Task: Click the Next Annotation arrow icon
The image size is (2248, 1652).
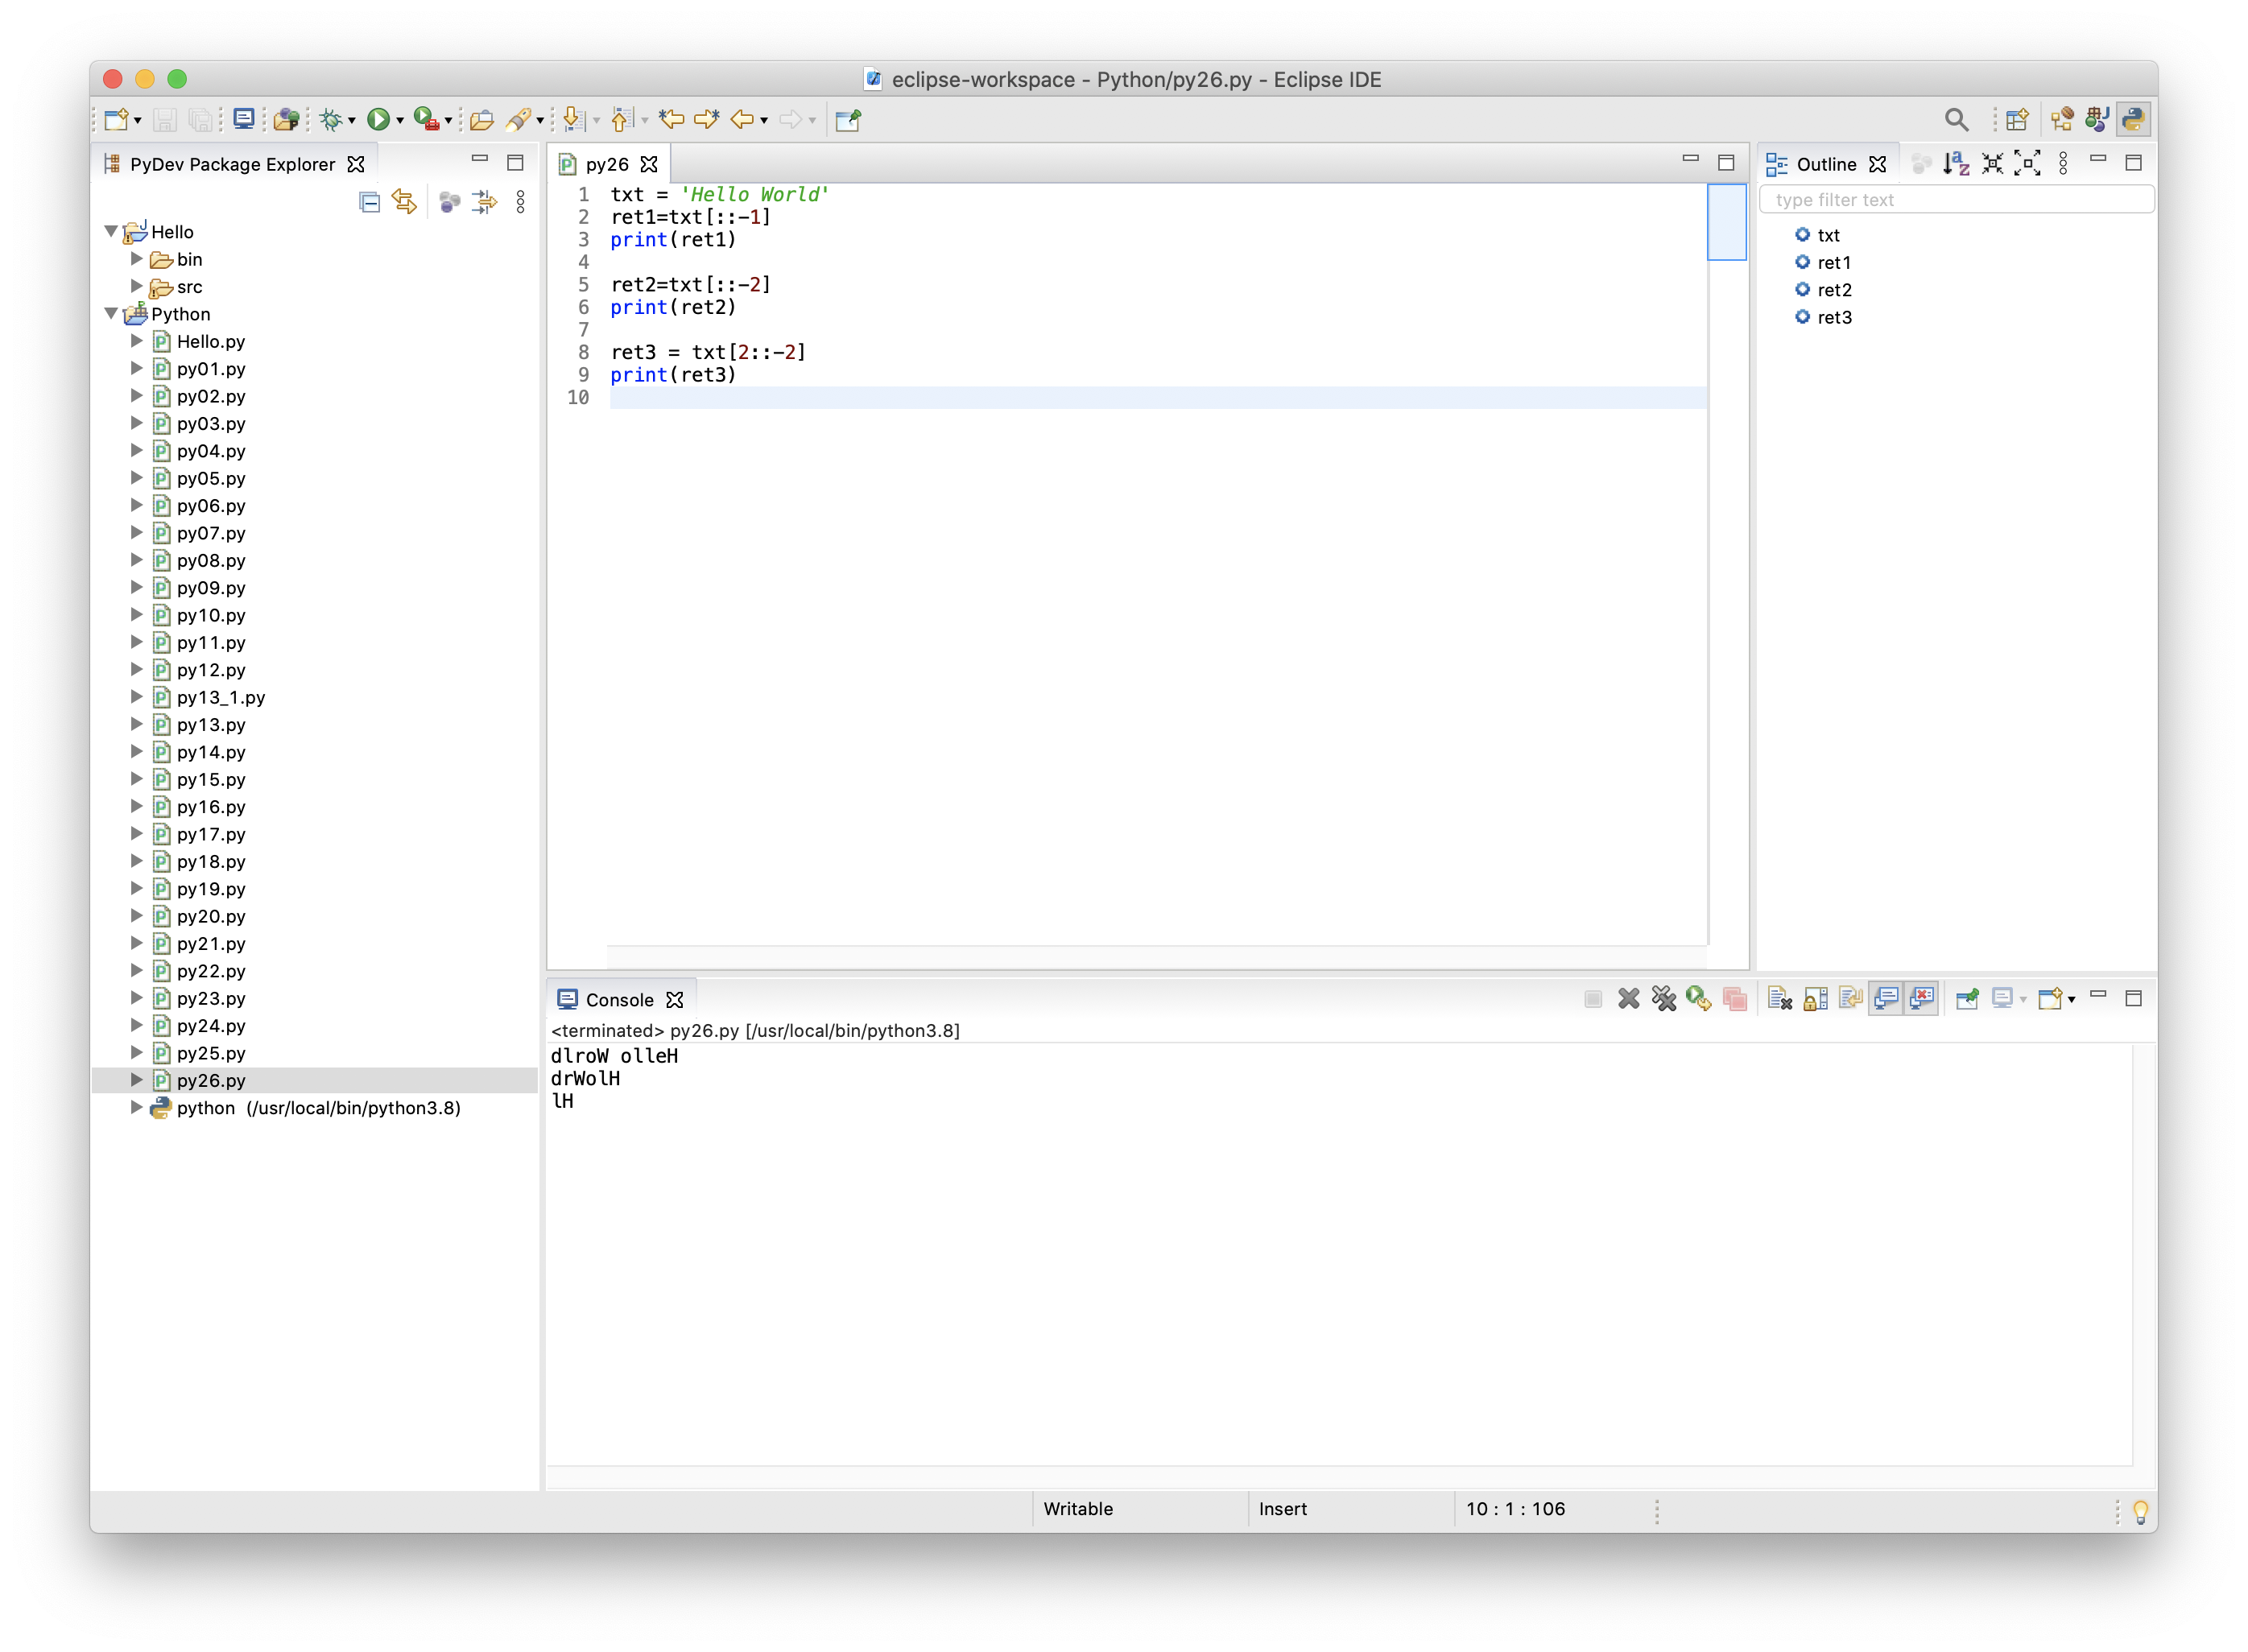Action: (573, 120)
